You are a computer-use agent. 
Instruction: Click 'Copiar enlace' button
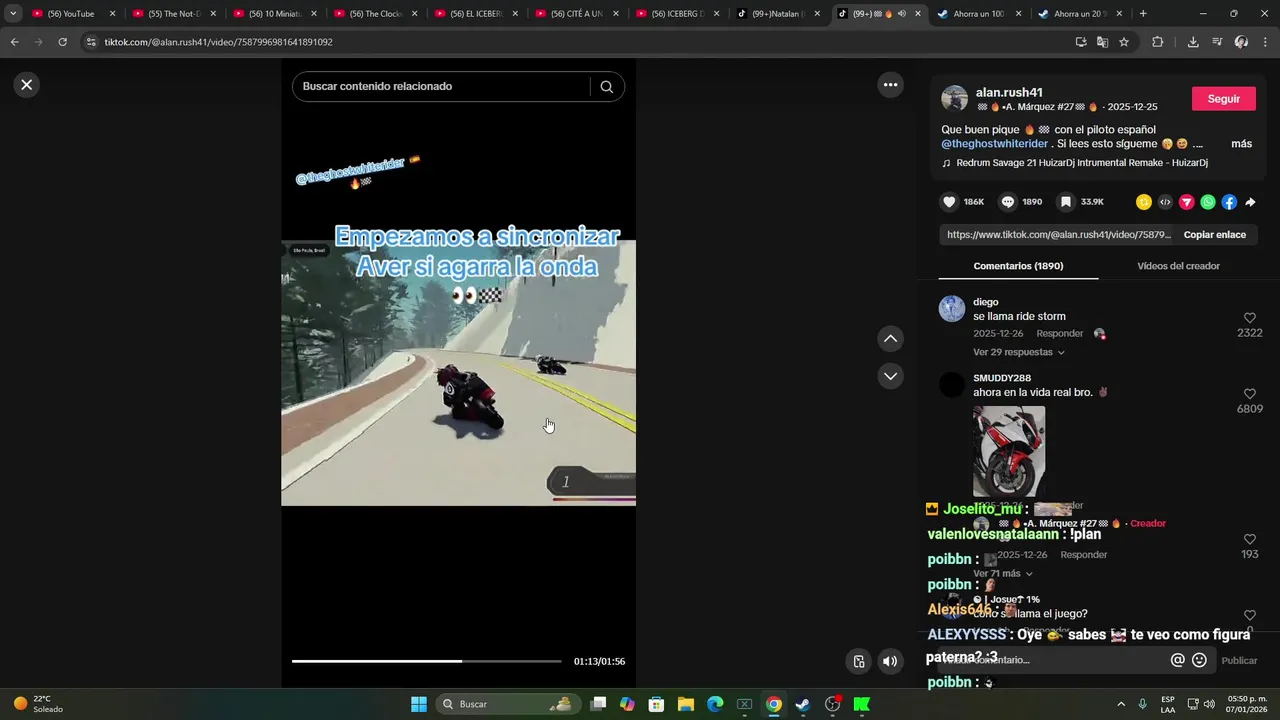tap(1215, 235)
